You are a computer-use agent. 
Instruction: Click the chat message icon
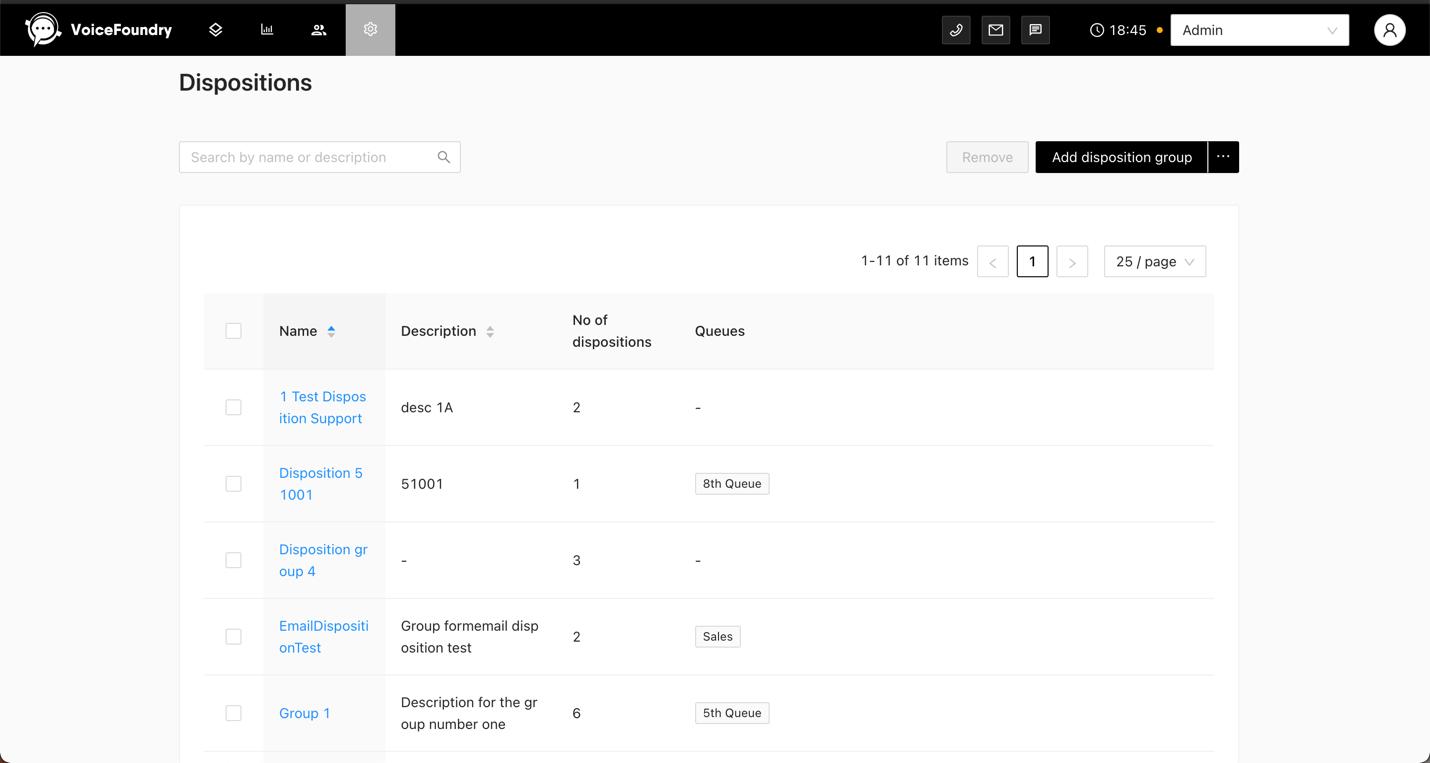tap(1036, 30)
